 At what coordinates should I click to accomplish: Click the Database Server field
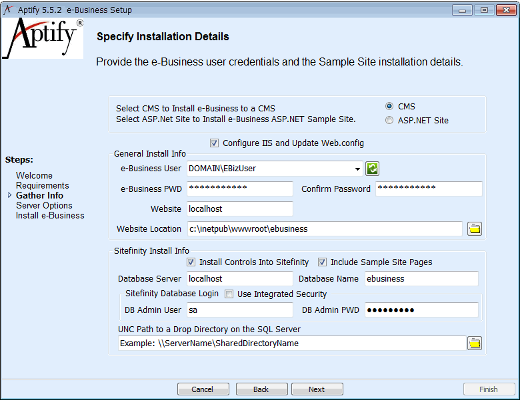(240, 279)
